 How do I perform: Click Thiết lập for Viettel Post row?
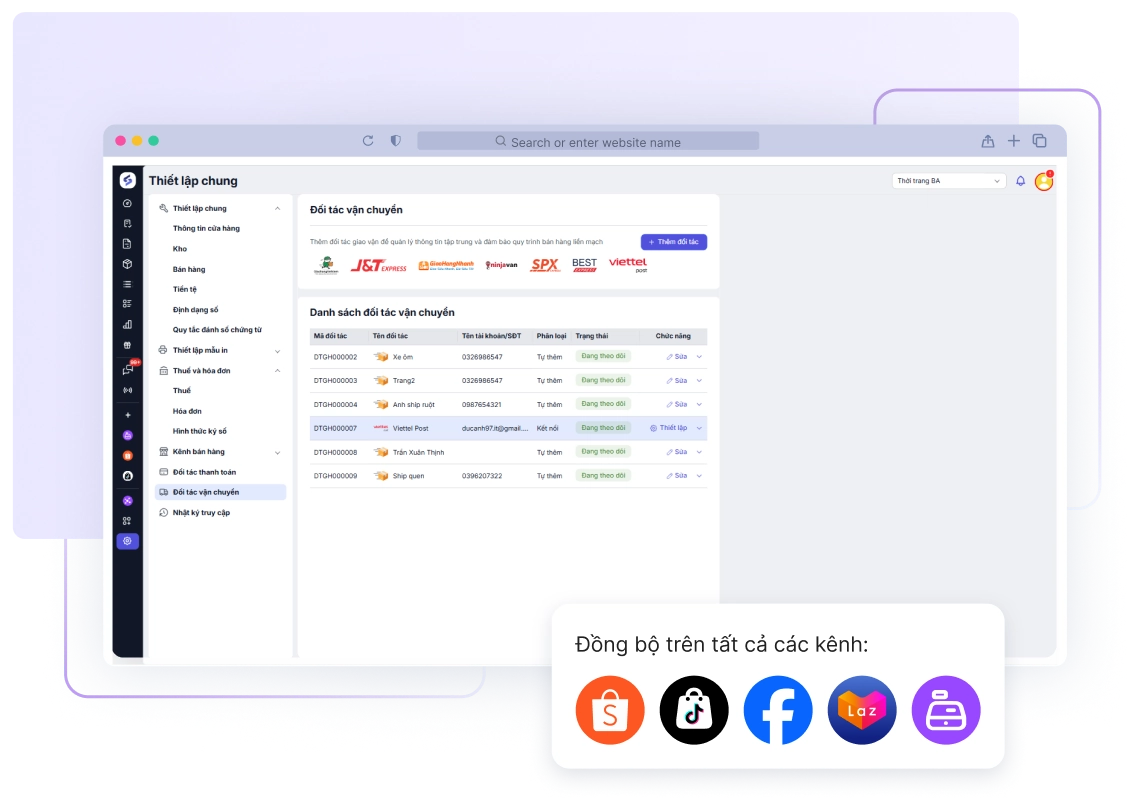tap(669, 428)
